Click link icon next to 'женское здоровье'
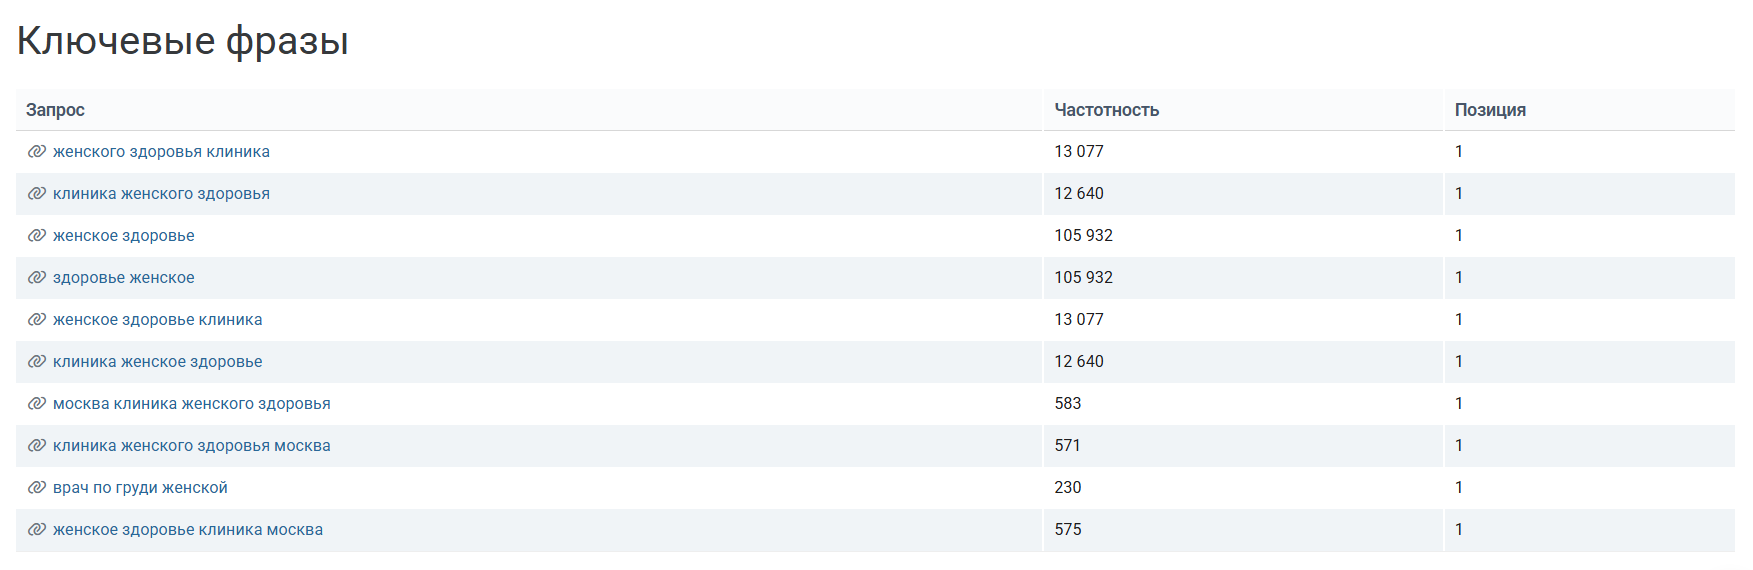The image size is (1753, 570). tap(37, 236)
